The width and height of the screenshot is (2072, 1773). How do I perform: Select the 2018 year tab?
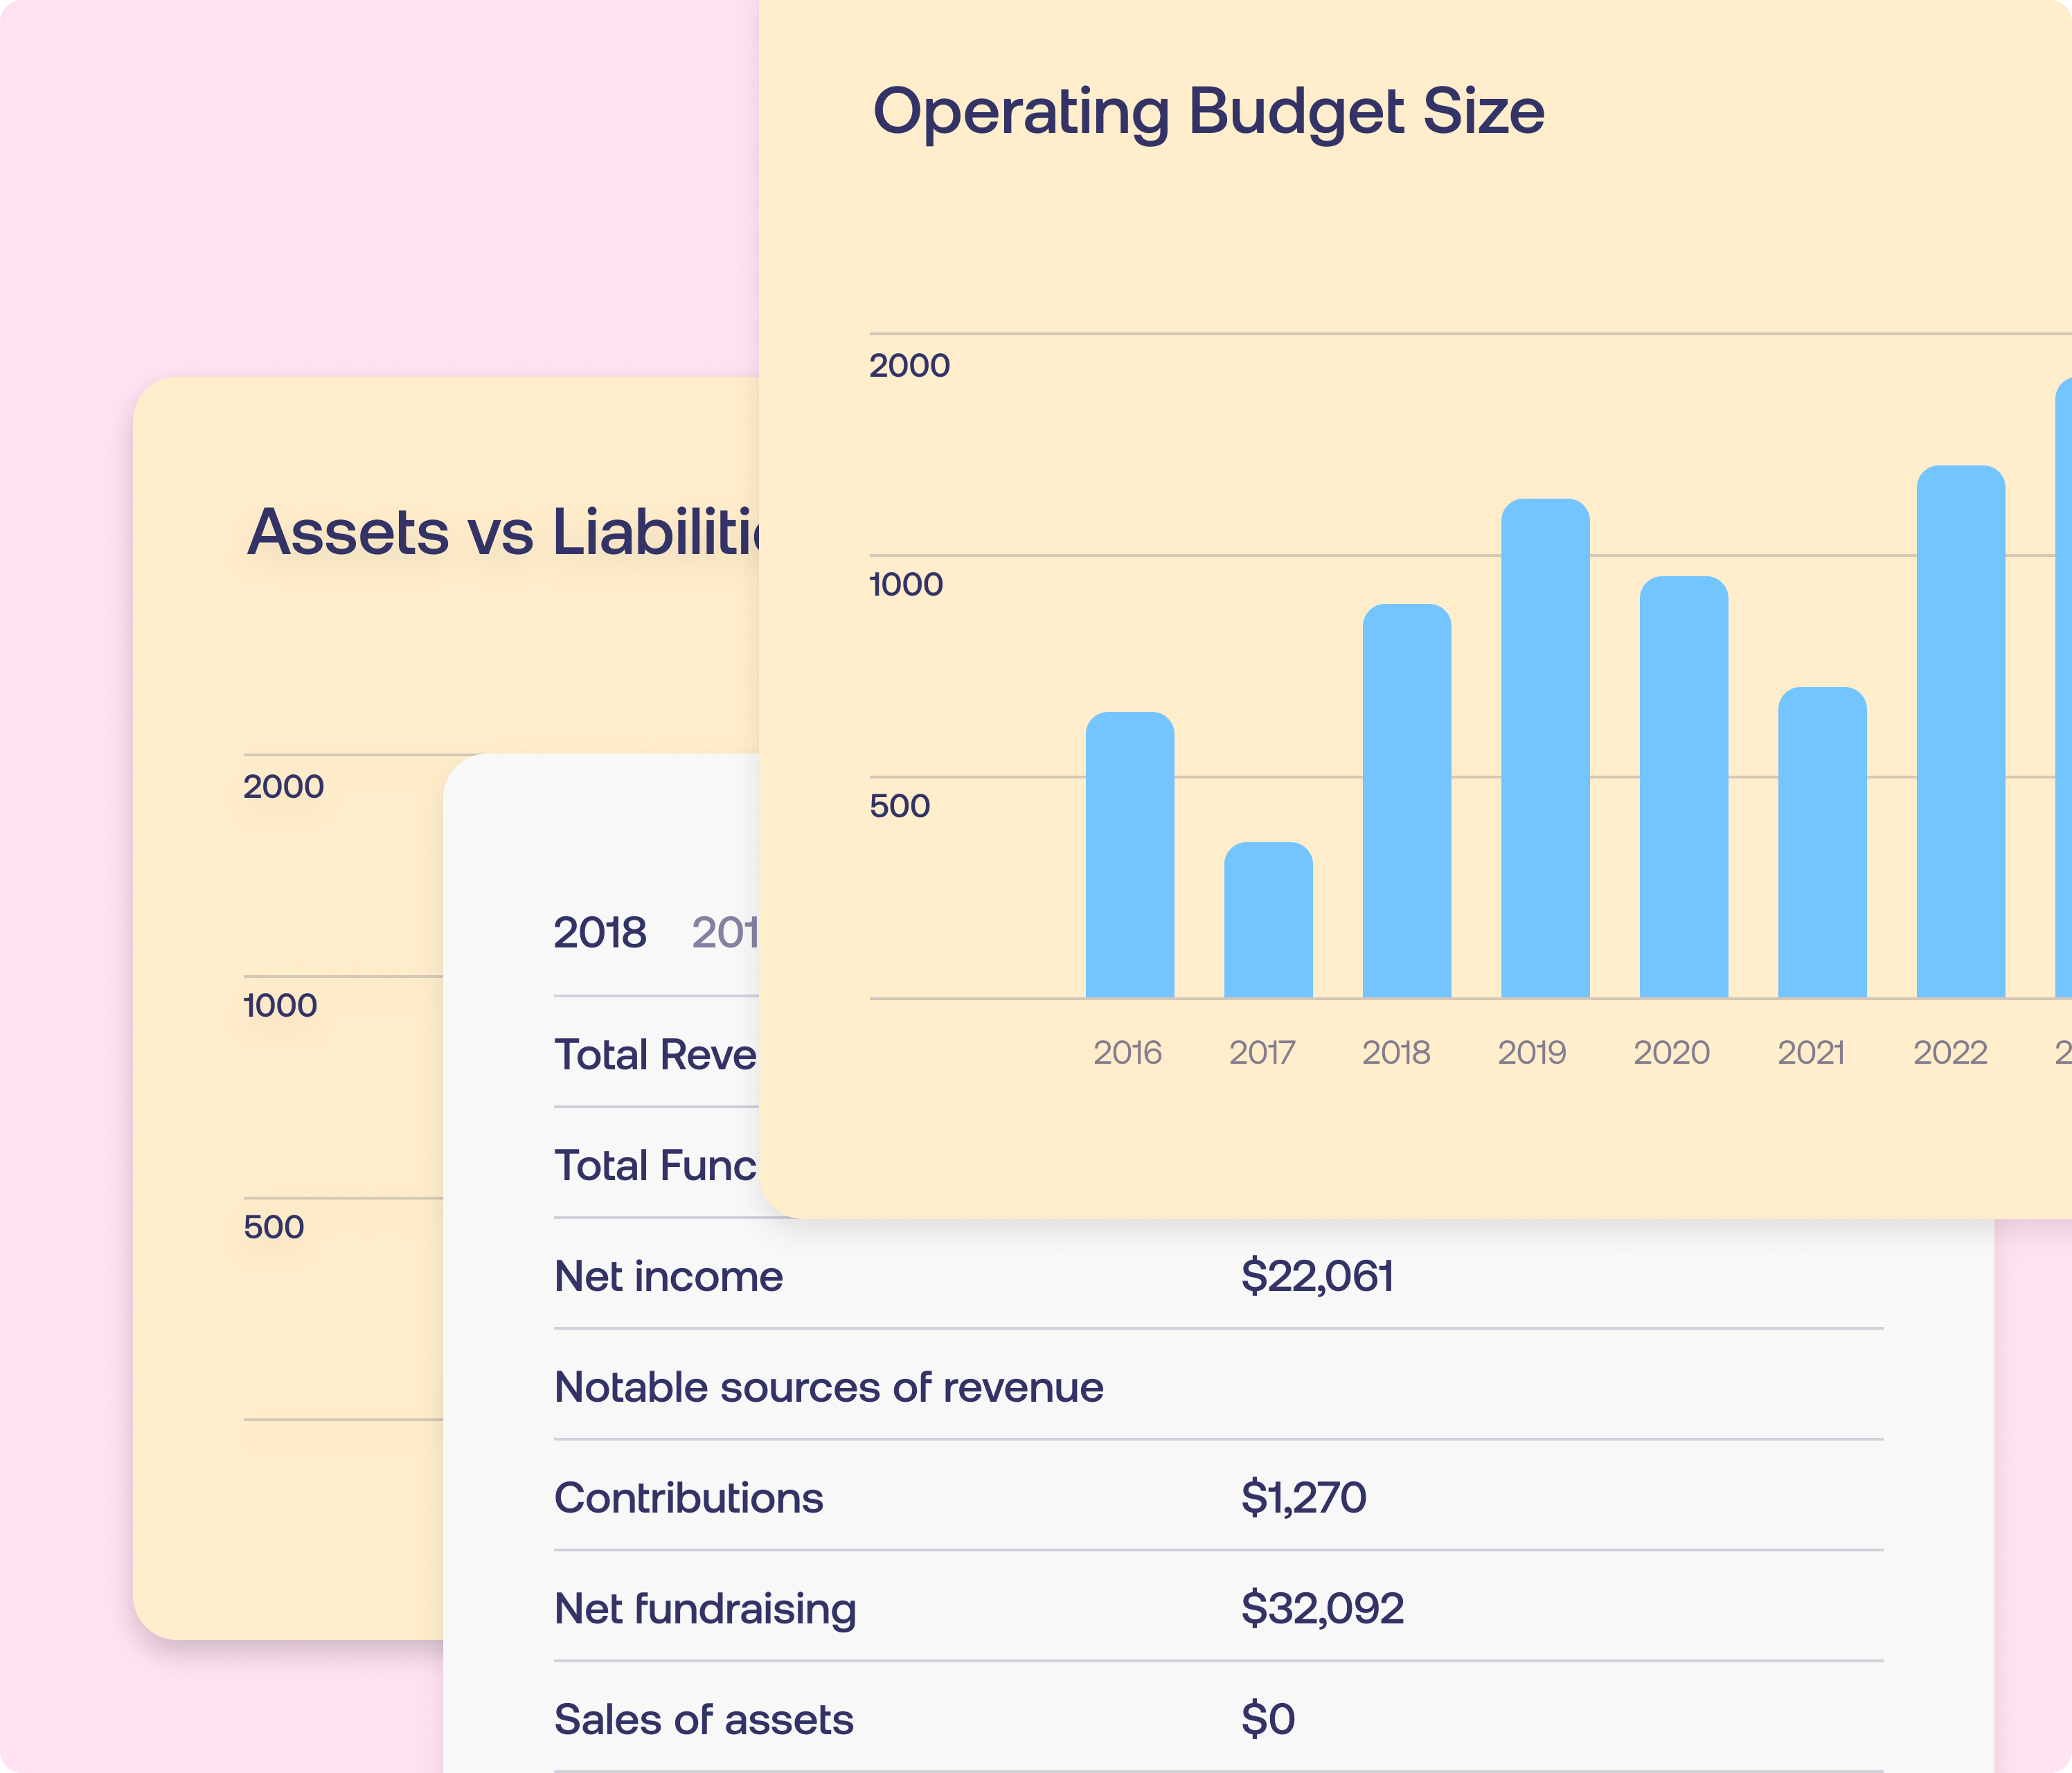pos(600,933)
